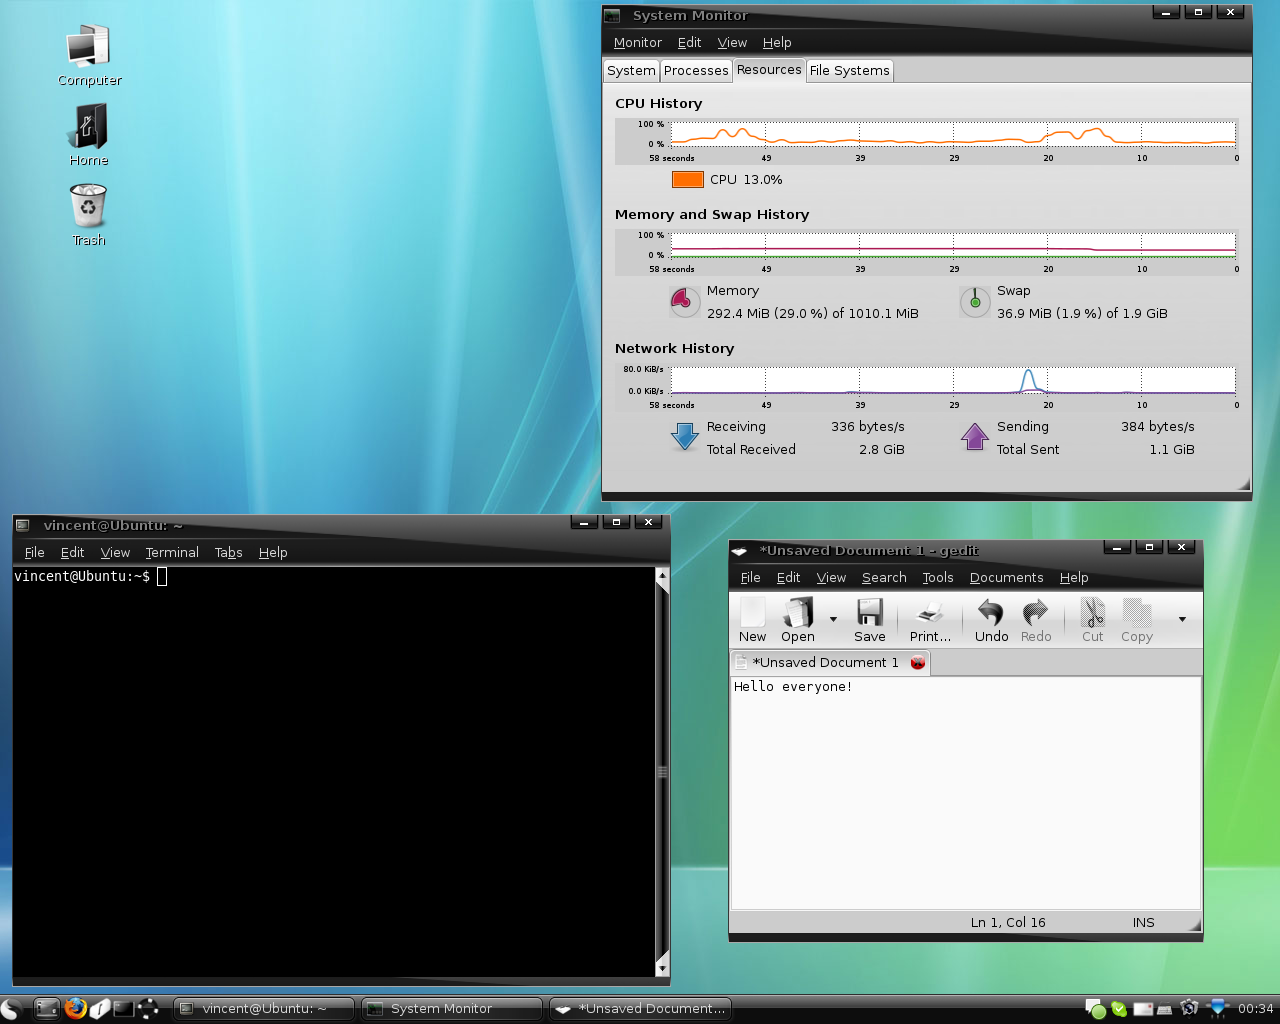The width and height of the screenshot is (1280, 1024).
Task: Open the main menu at panel's left end
Action: coord(11,1009)
